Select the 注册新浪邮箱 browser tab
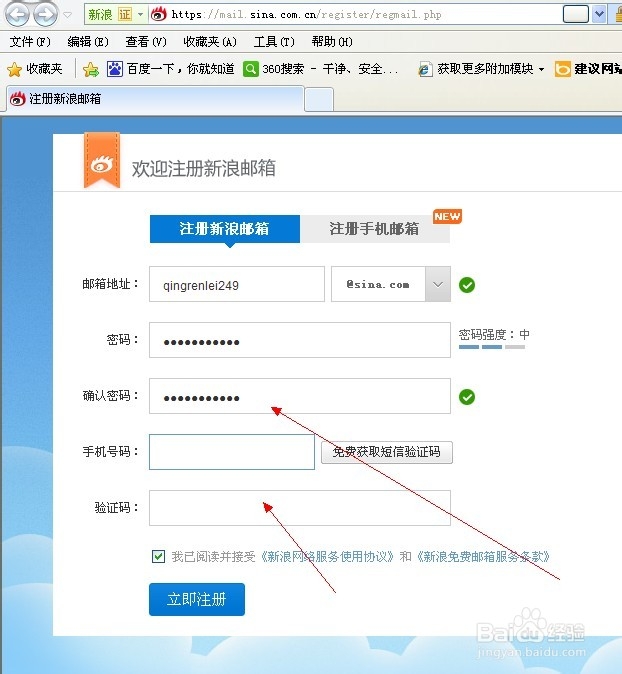This screenshot has height=674, width=622. click(x=156, y=99)
